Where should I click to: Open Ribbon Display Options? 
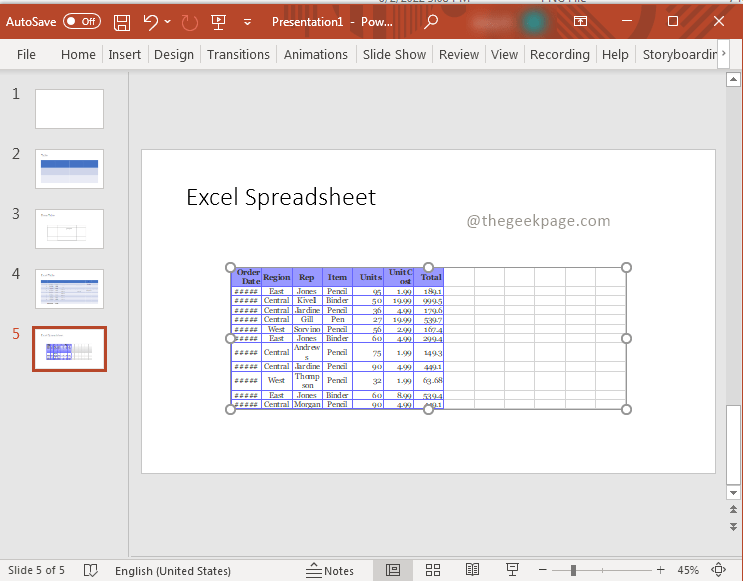[x=580, y=21]
